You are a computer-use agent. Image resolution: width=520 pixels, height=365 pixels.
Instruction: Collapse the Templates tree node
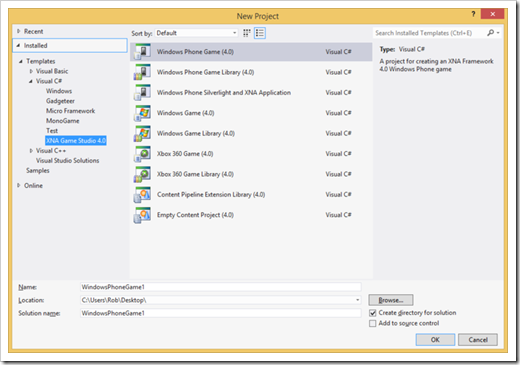[x=21, y=61]
